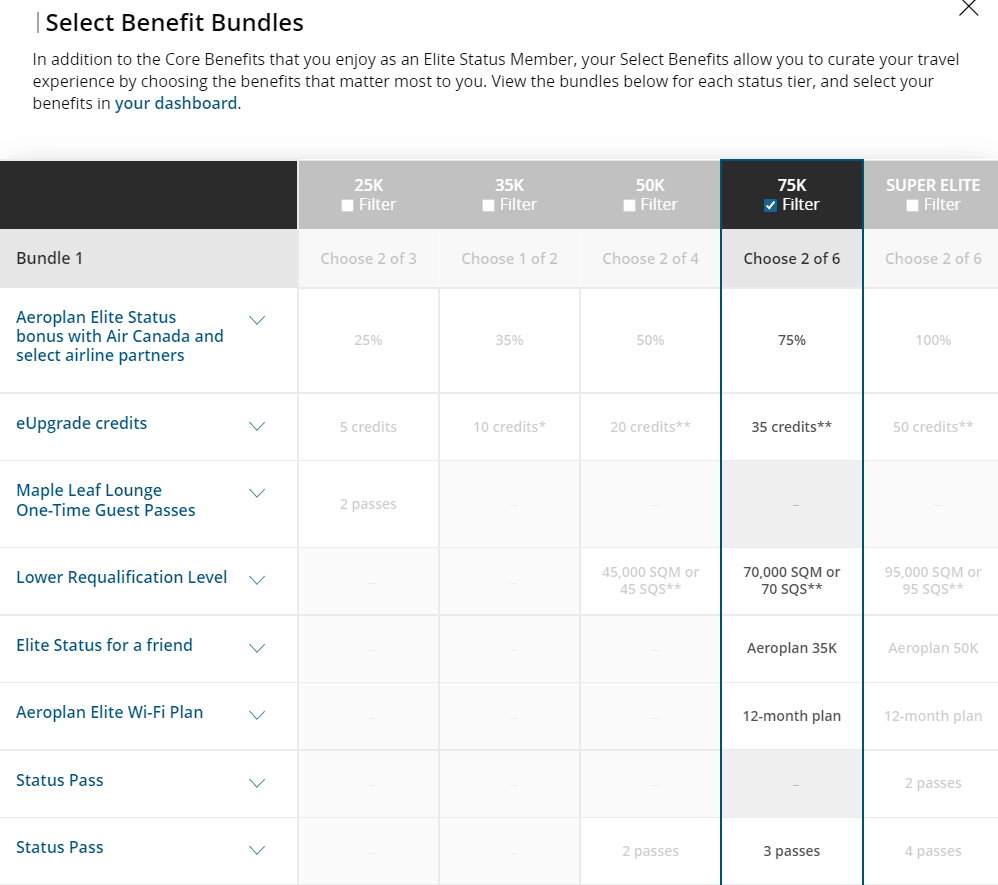Viewport: 998px width, 885px height.
Task: Open Aeroplan Elite Status bonus row link
Action: click(x=120, y=336)
